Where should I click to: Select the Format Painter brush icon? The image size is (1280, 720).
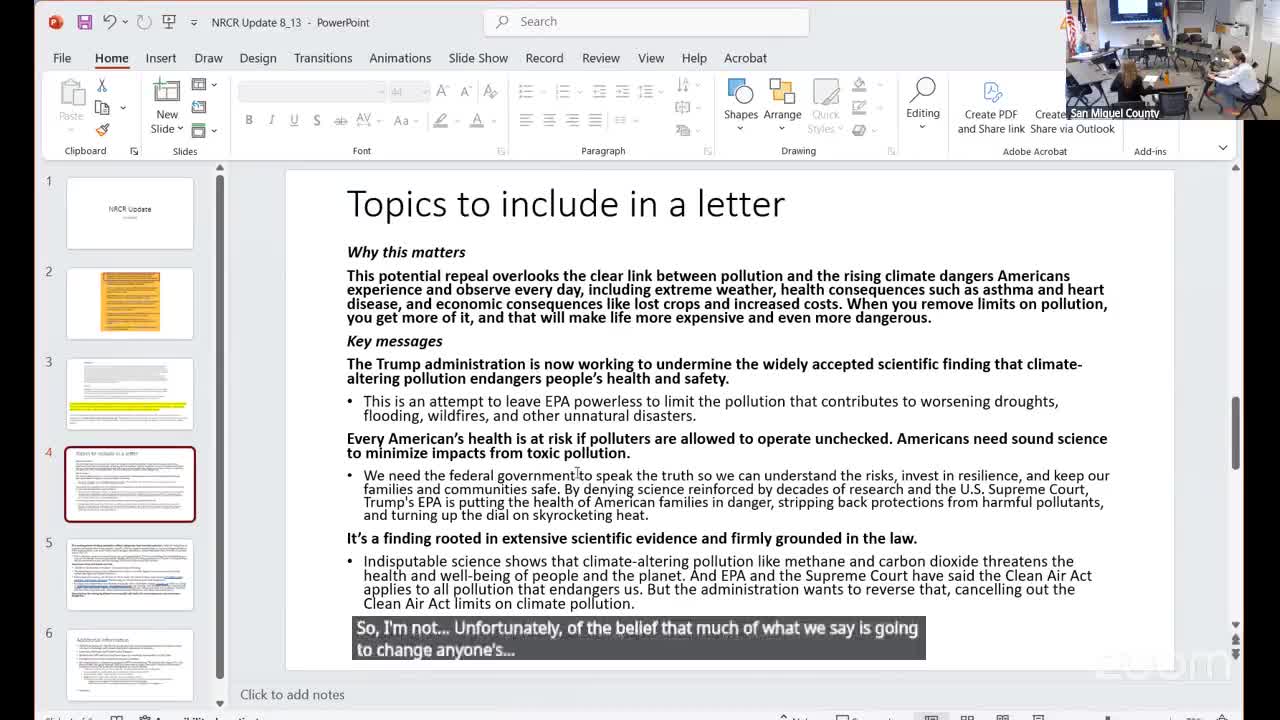[102, 130]
